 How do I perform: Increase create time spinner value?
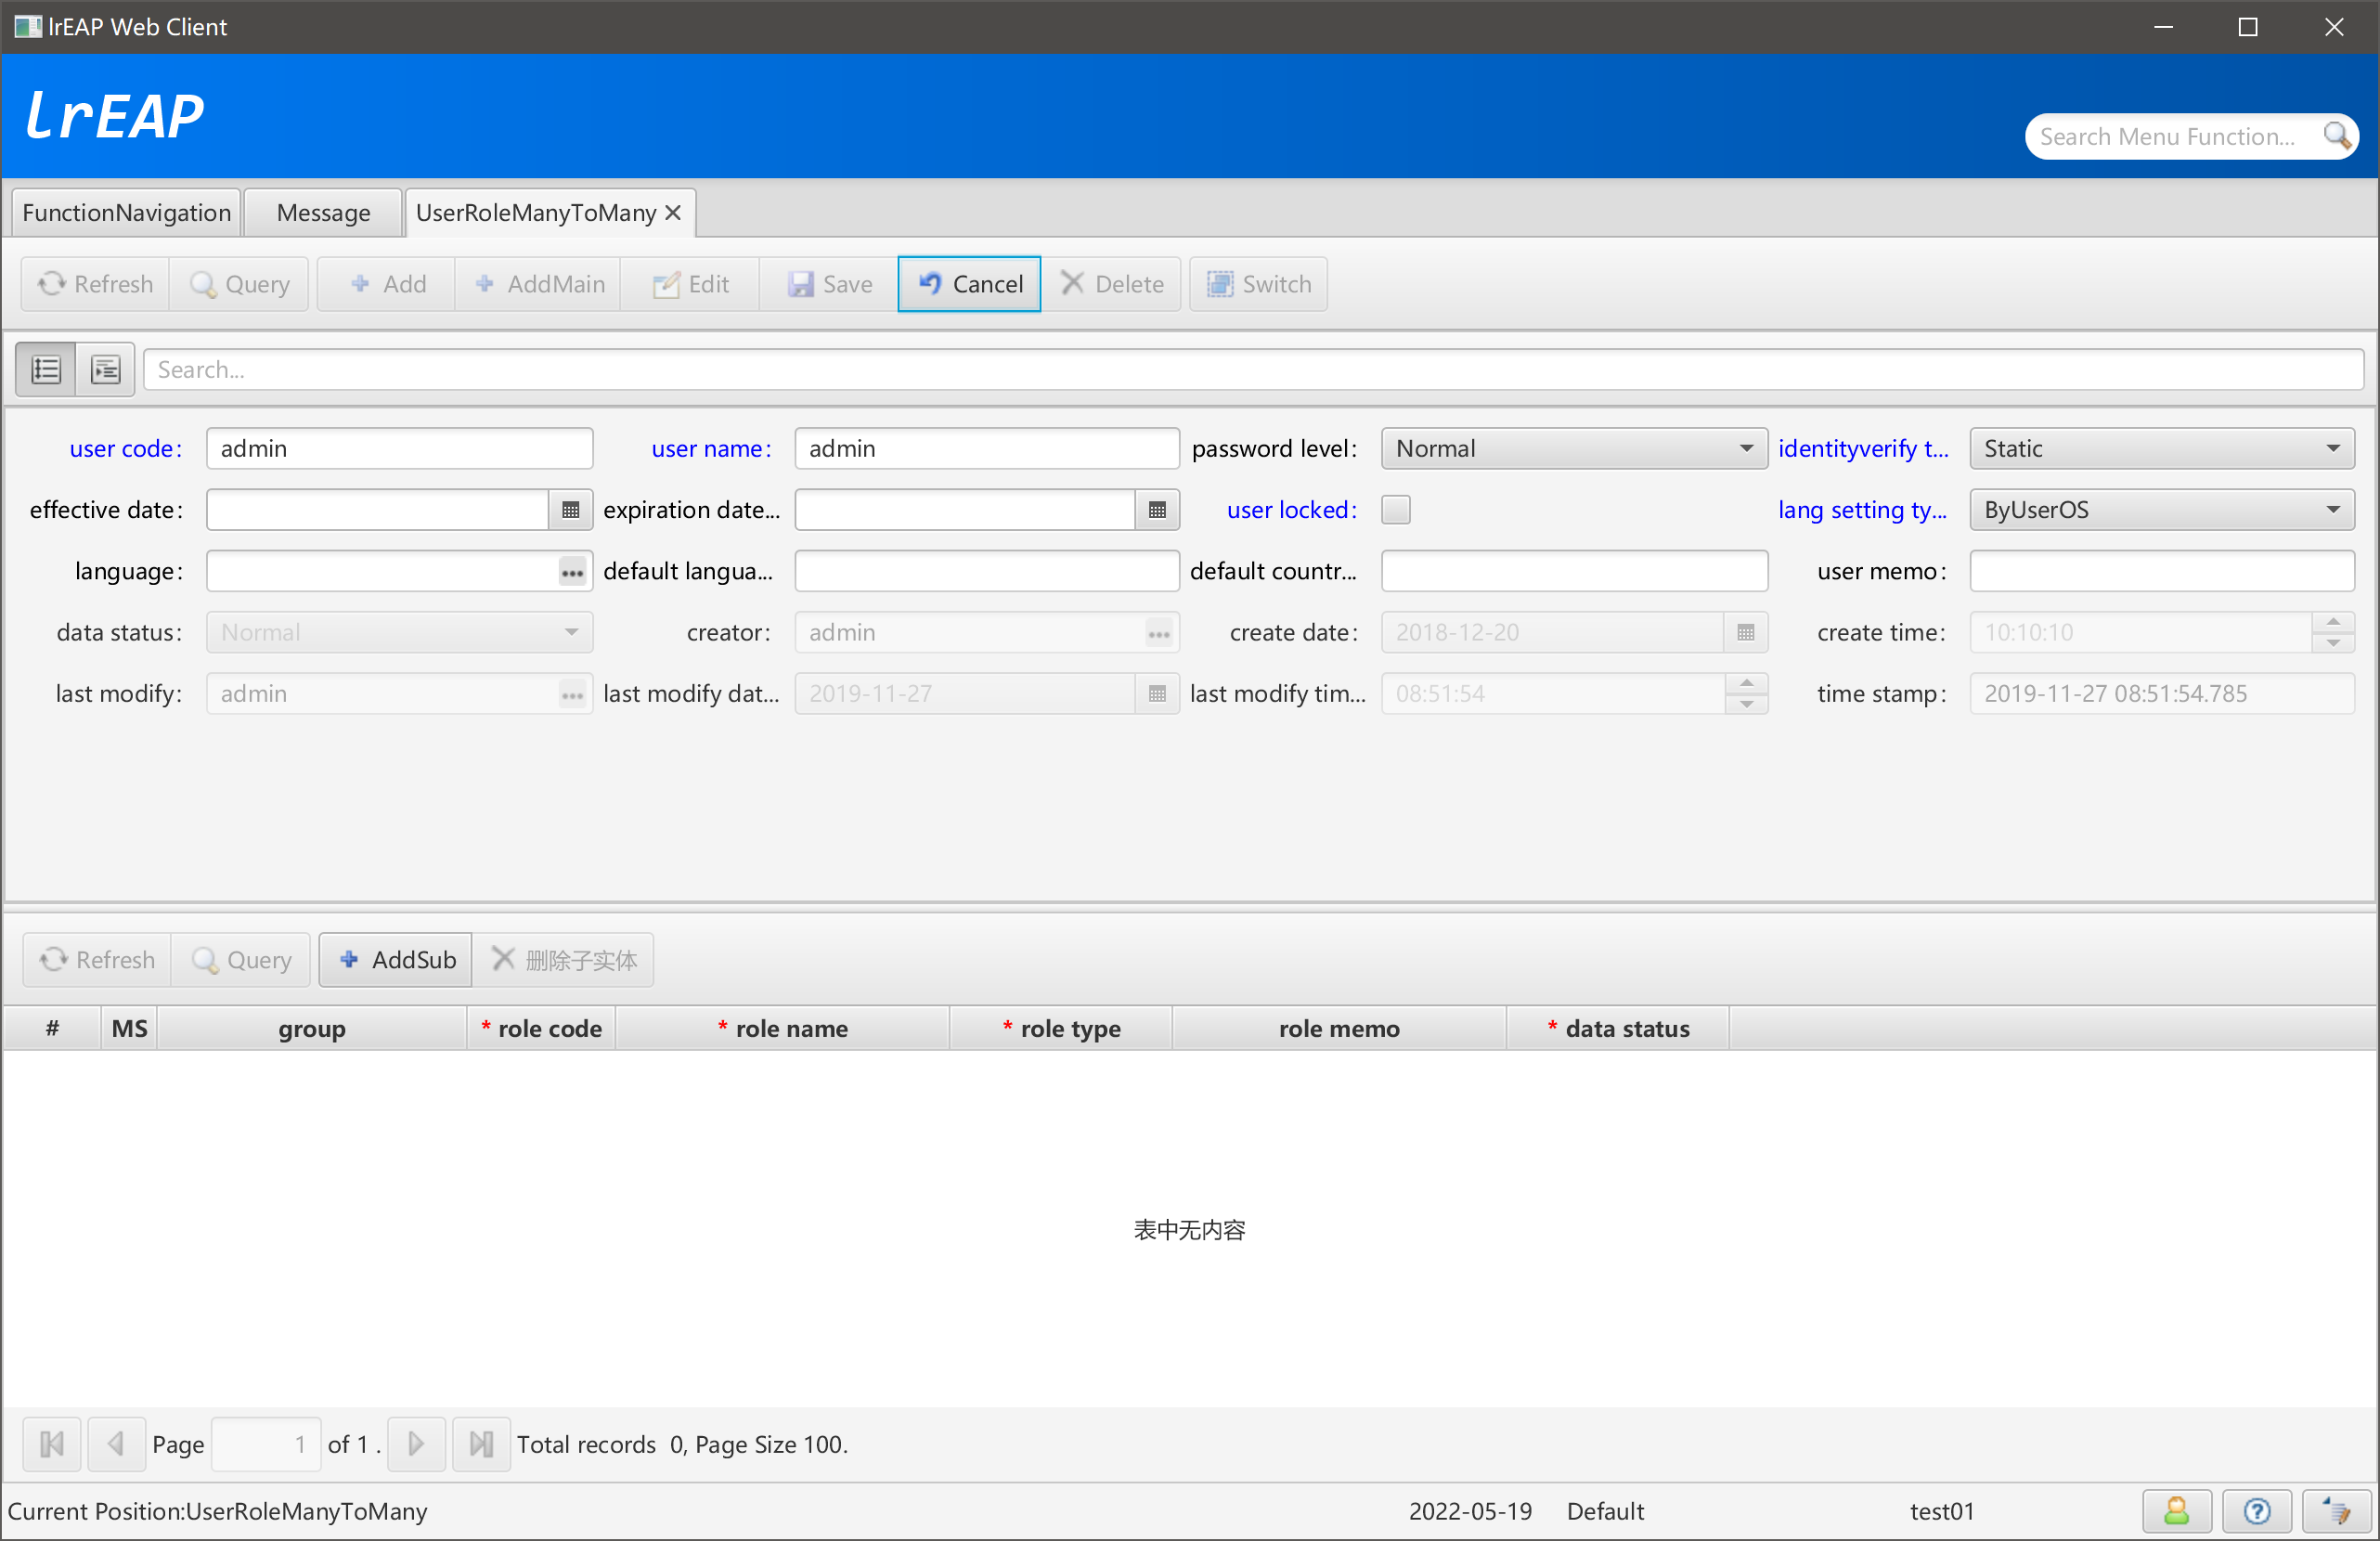[2333, 623]
